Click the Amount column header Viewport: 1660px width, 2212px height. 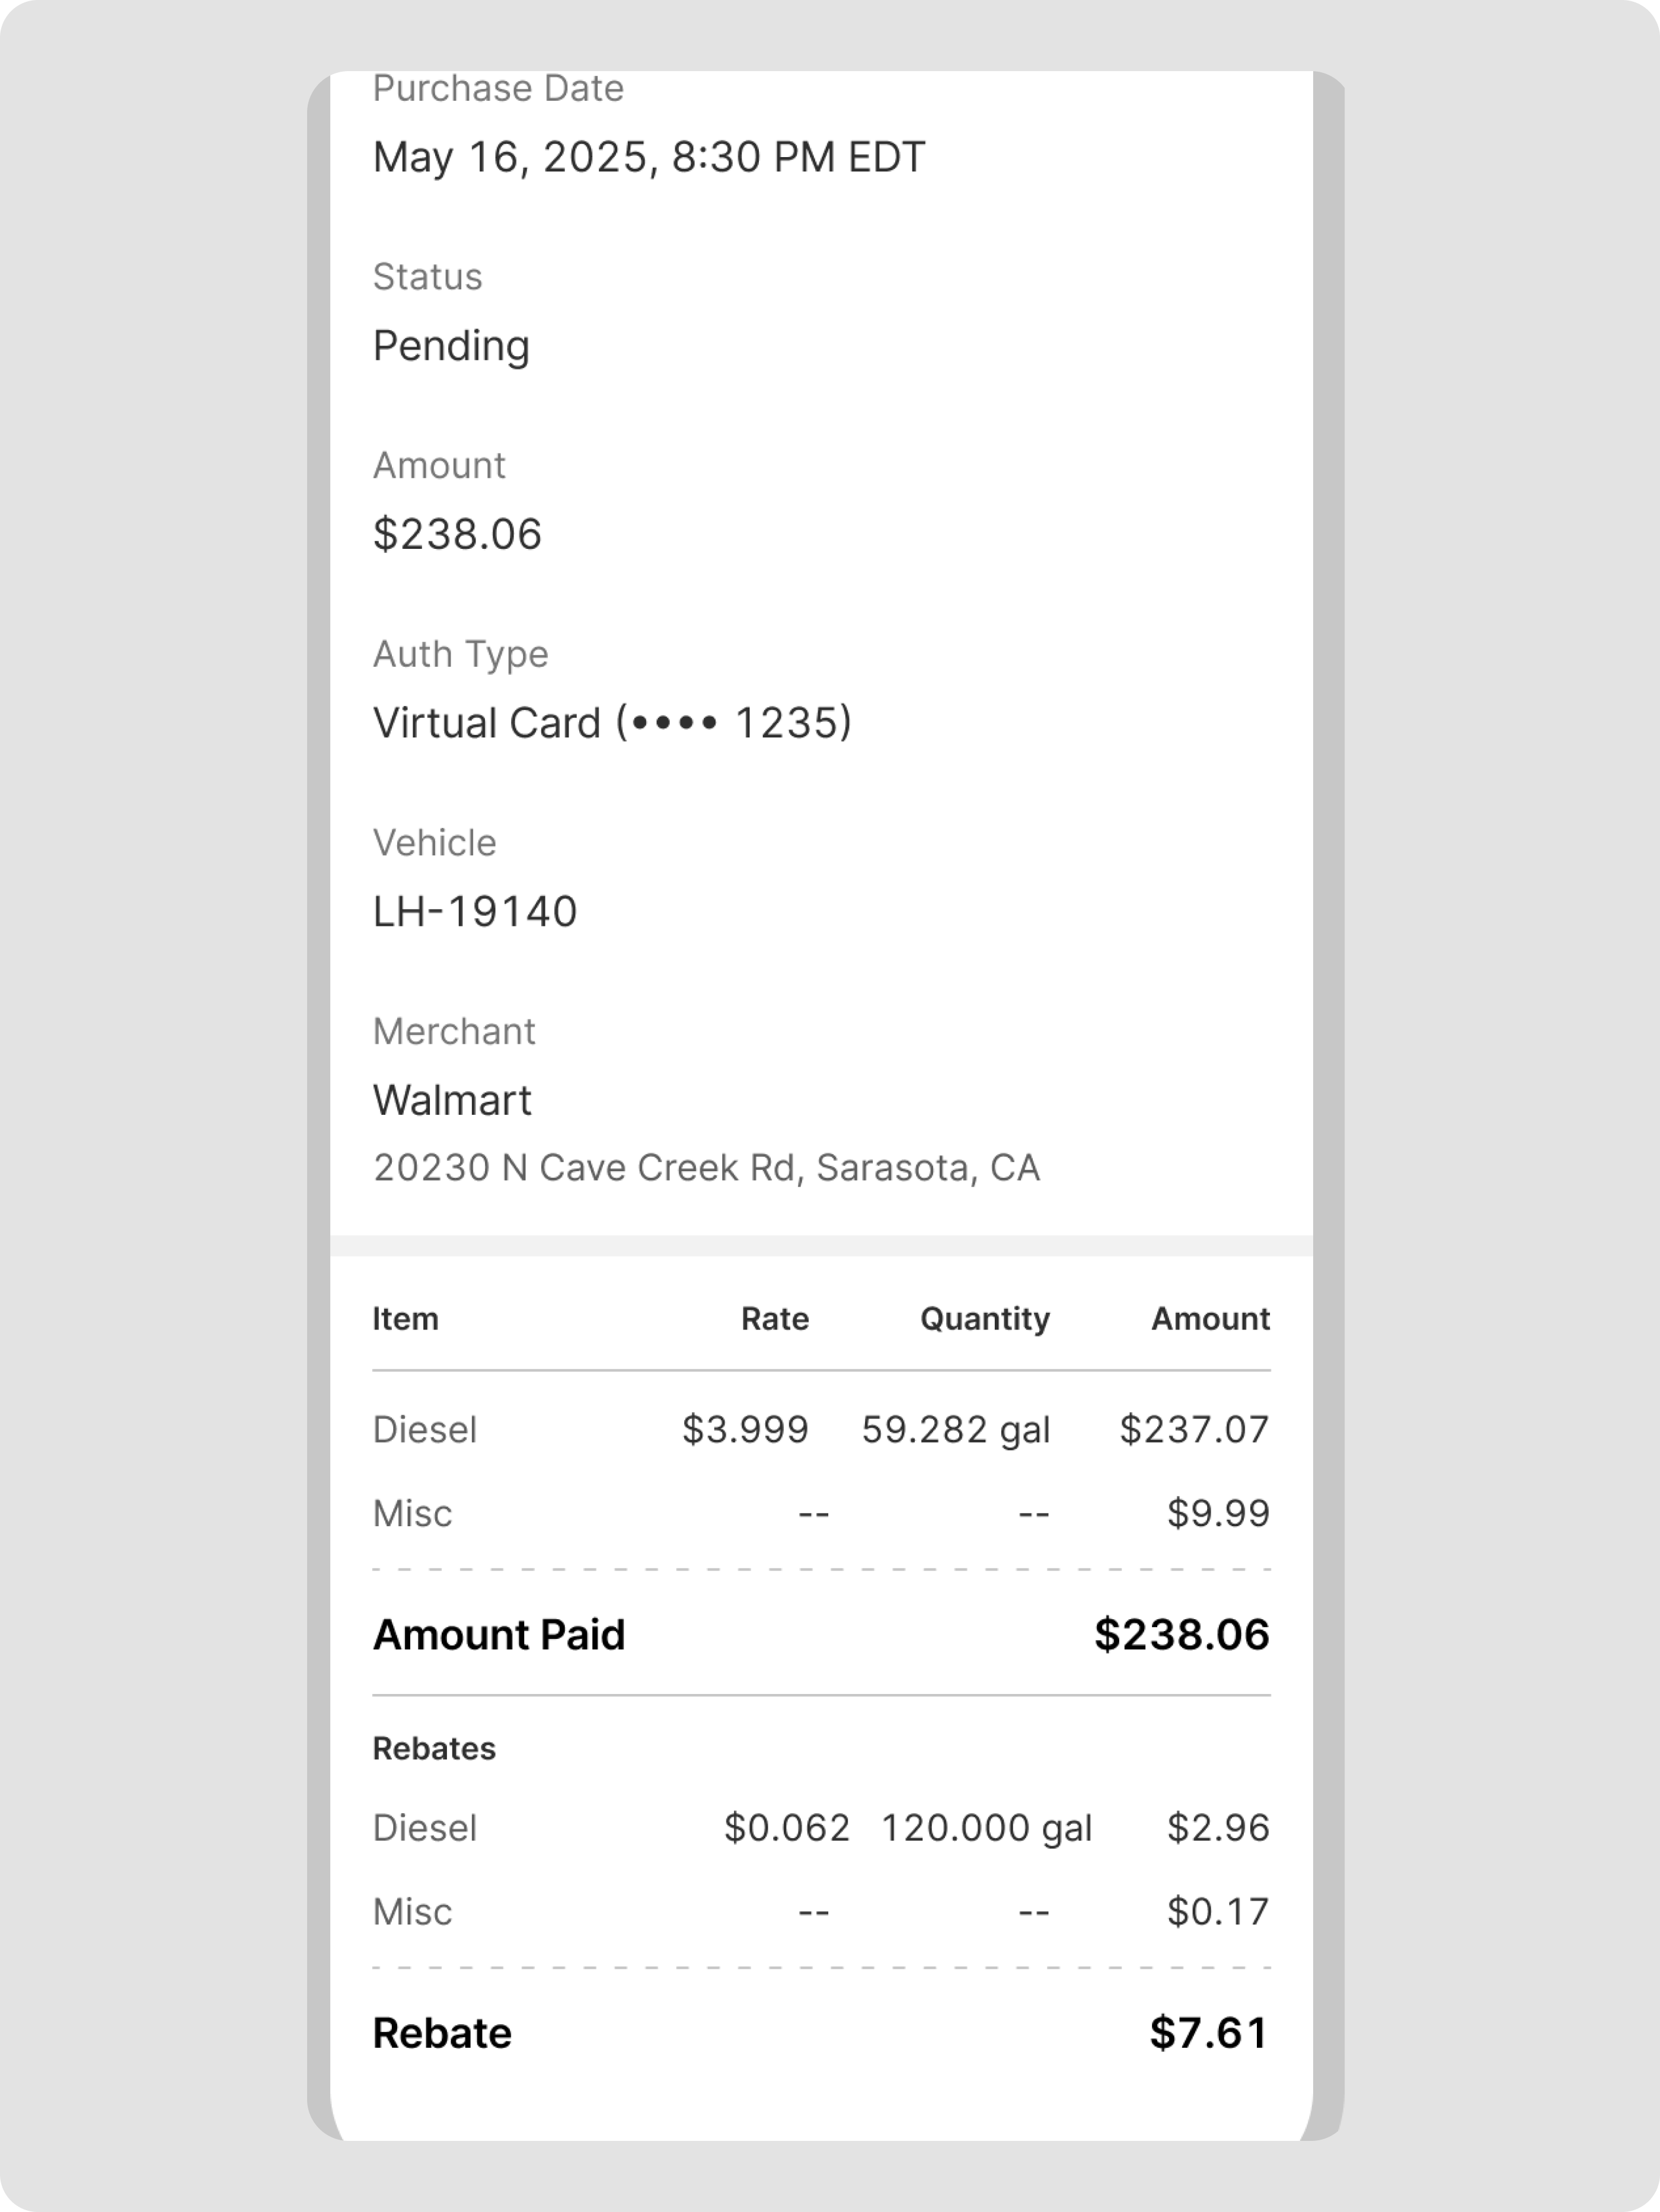tap(1210, 1319)
